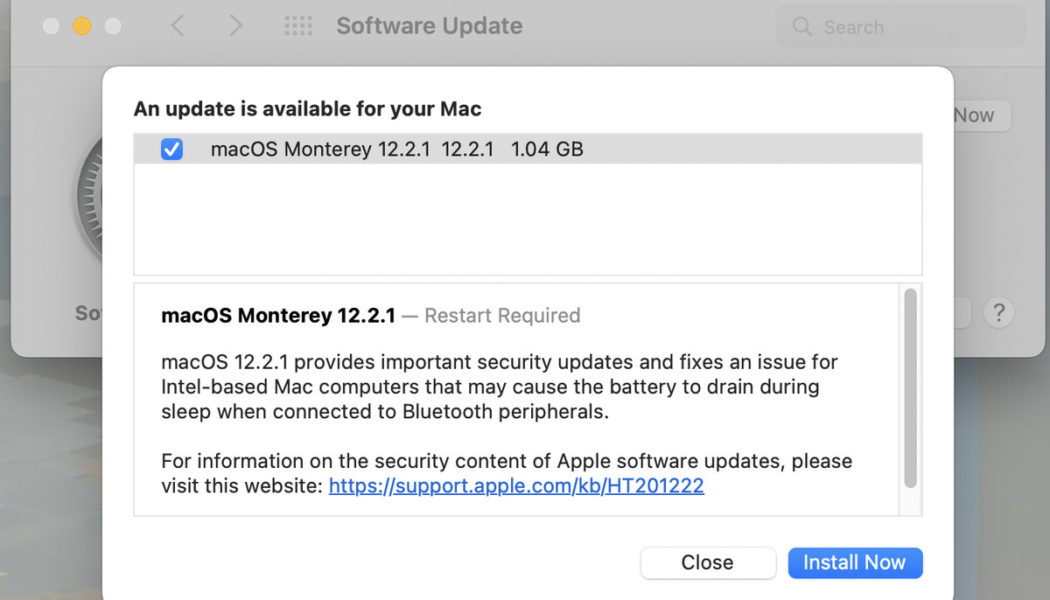Click the Software Update window title
The height and width of the screenshot is (600, 1050).
tap(429, 25)
